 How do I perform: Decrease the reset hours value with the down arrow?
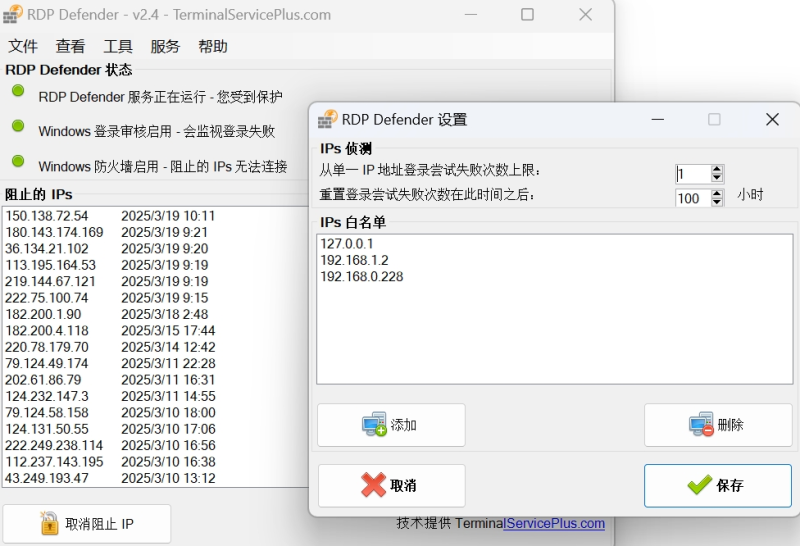coord(717,202)
